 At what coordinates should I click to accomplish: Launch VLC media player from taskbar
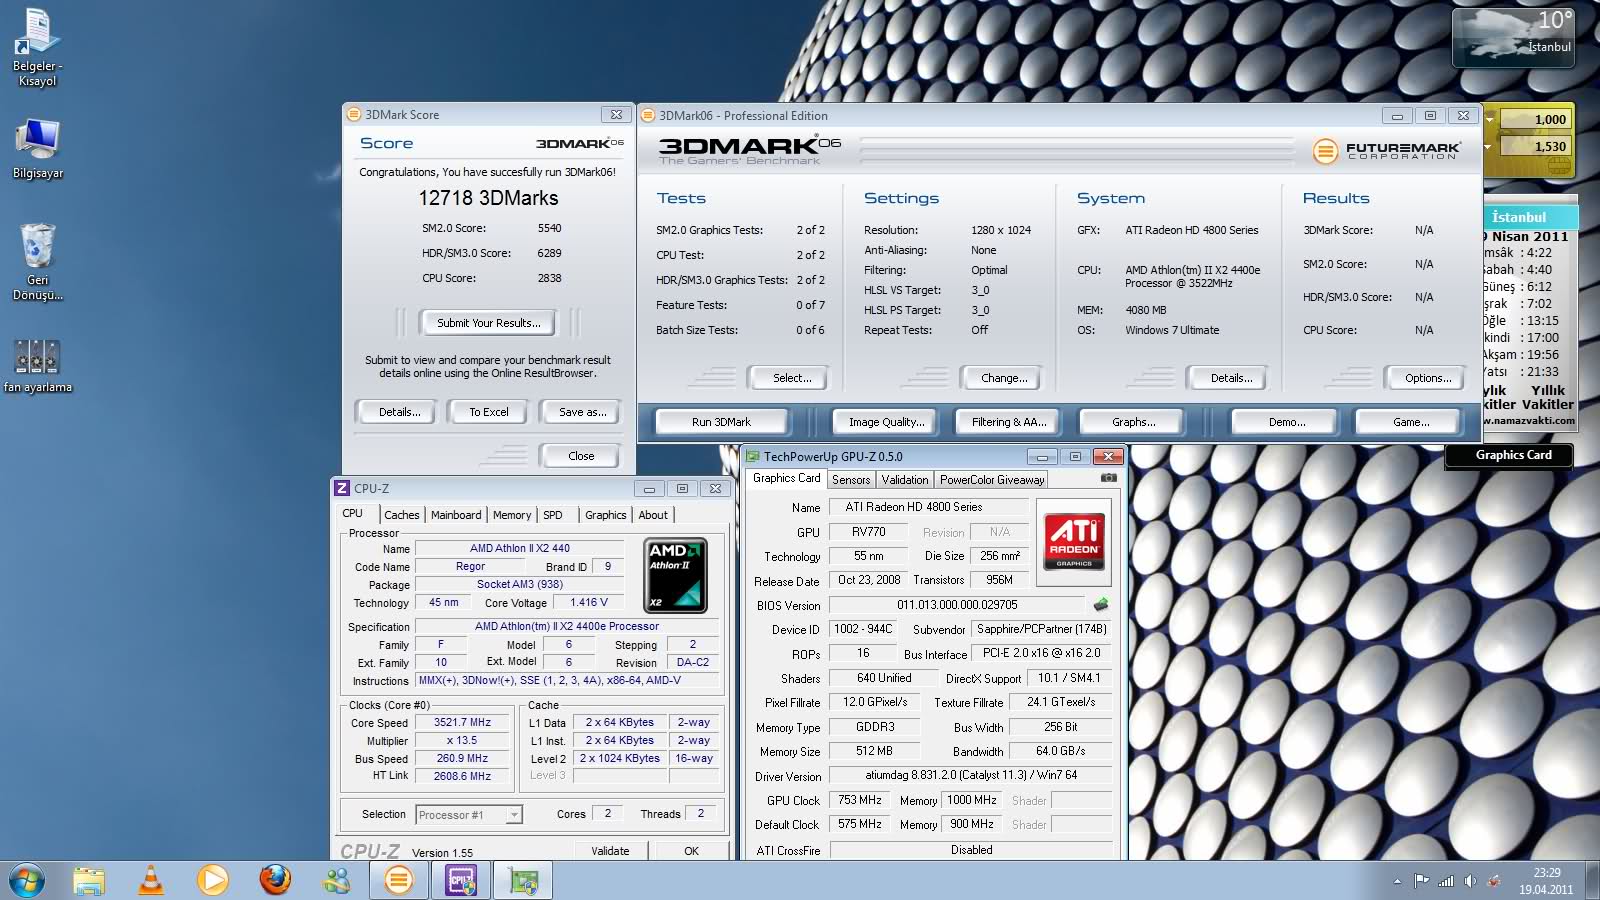(x=151, y=880)
